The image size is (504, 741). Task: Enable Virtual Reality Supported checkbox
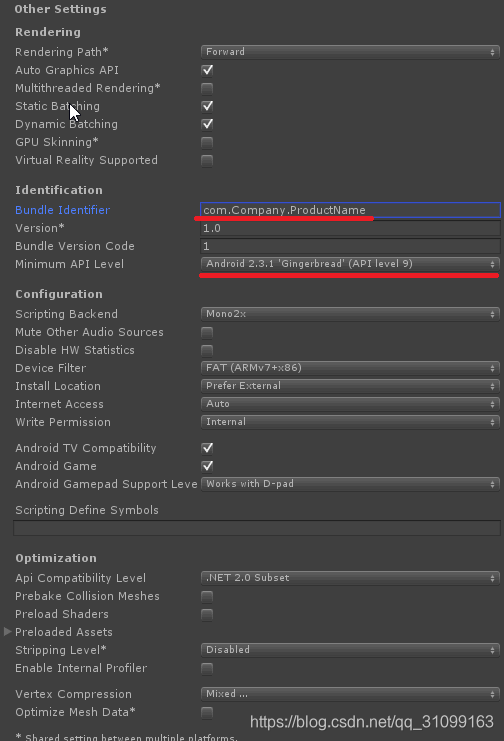tap(207, 160)
